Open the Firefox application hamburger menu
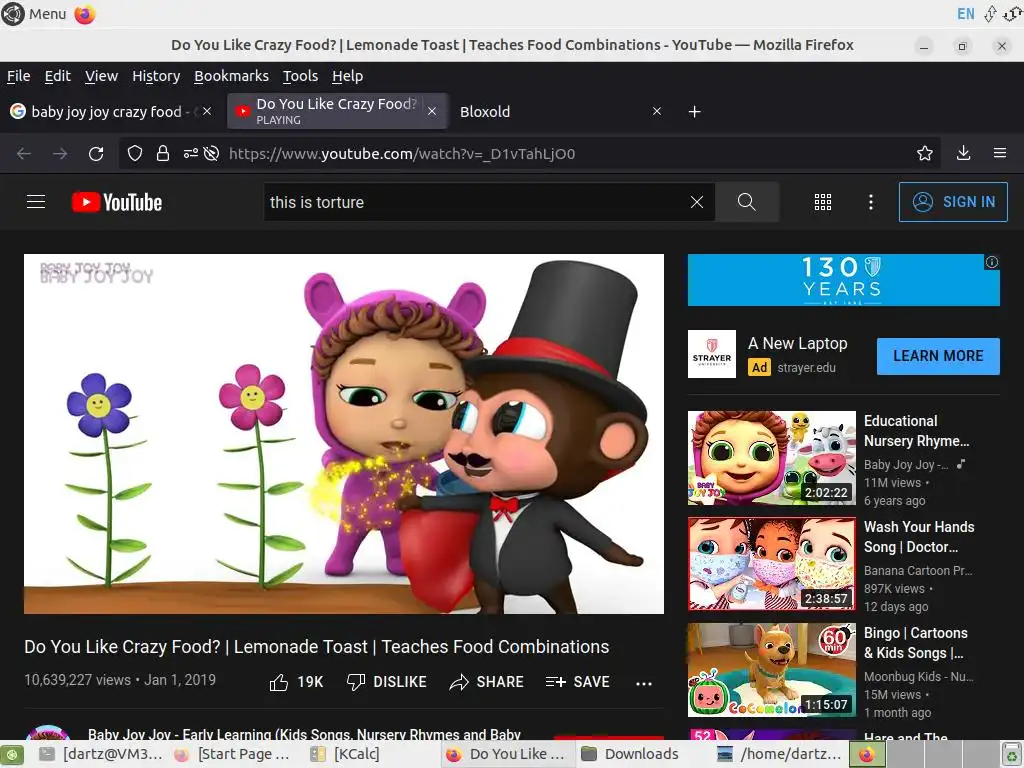Image resolution: width=1024 pixels, height=768 pixels. 1000,153
